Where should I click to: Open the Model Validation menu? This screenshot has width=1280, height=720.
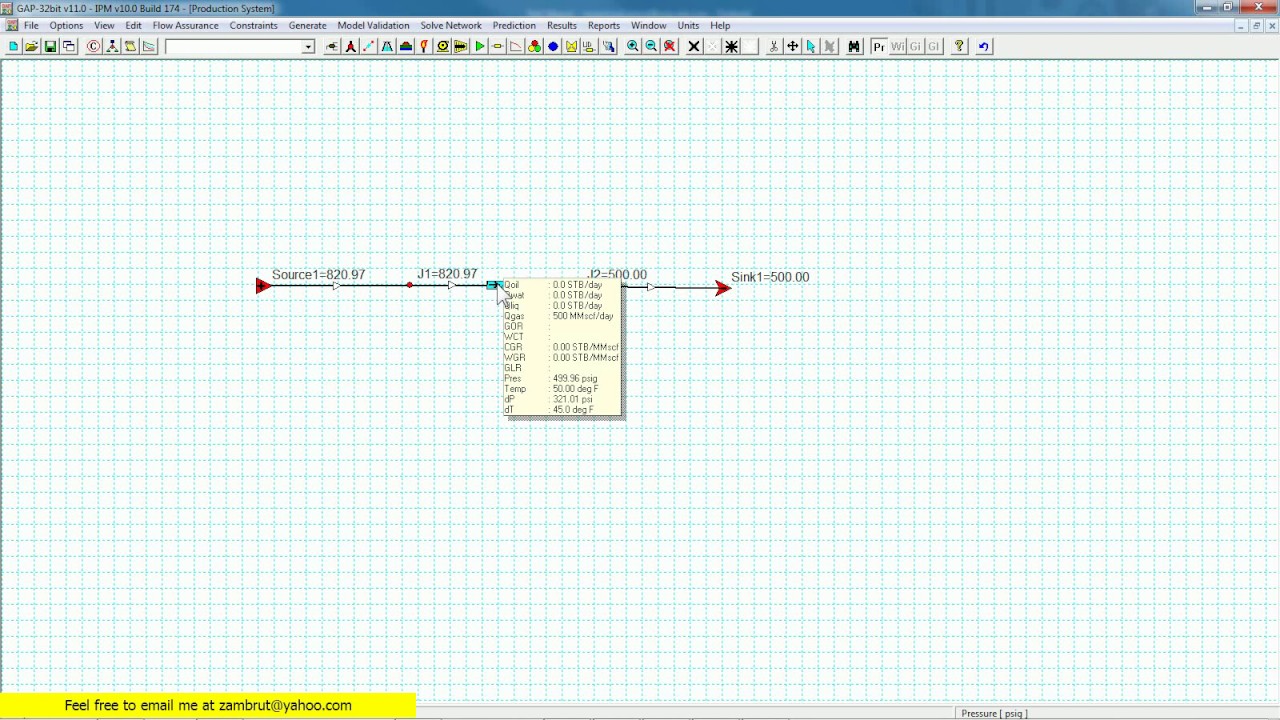coord(373,25)
